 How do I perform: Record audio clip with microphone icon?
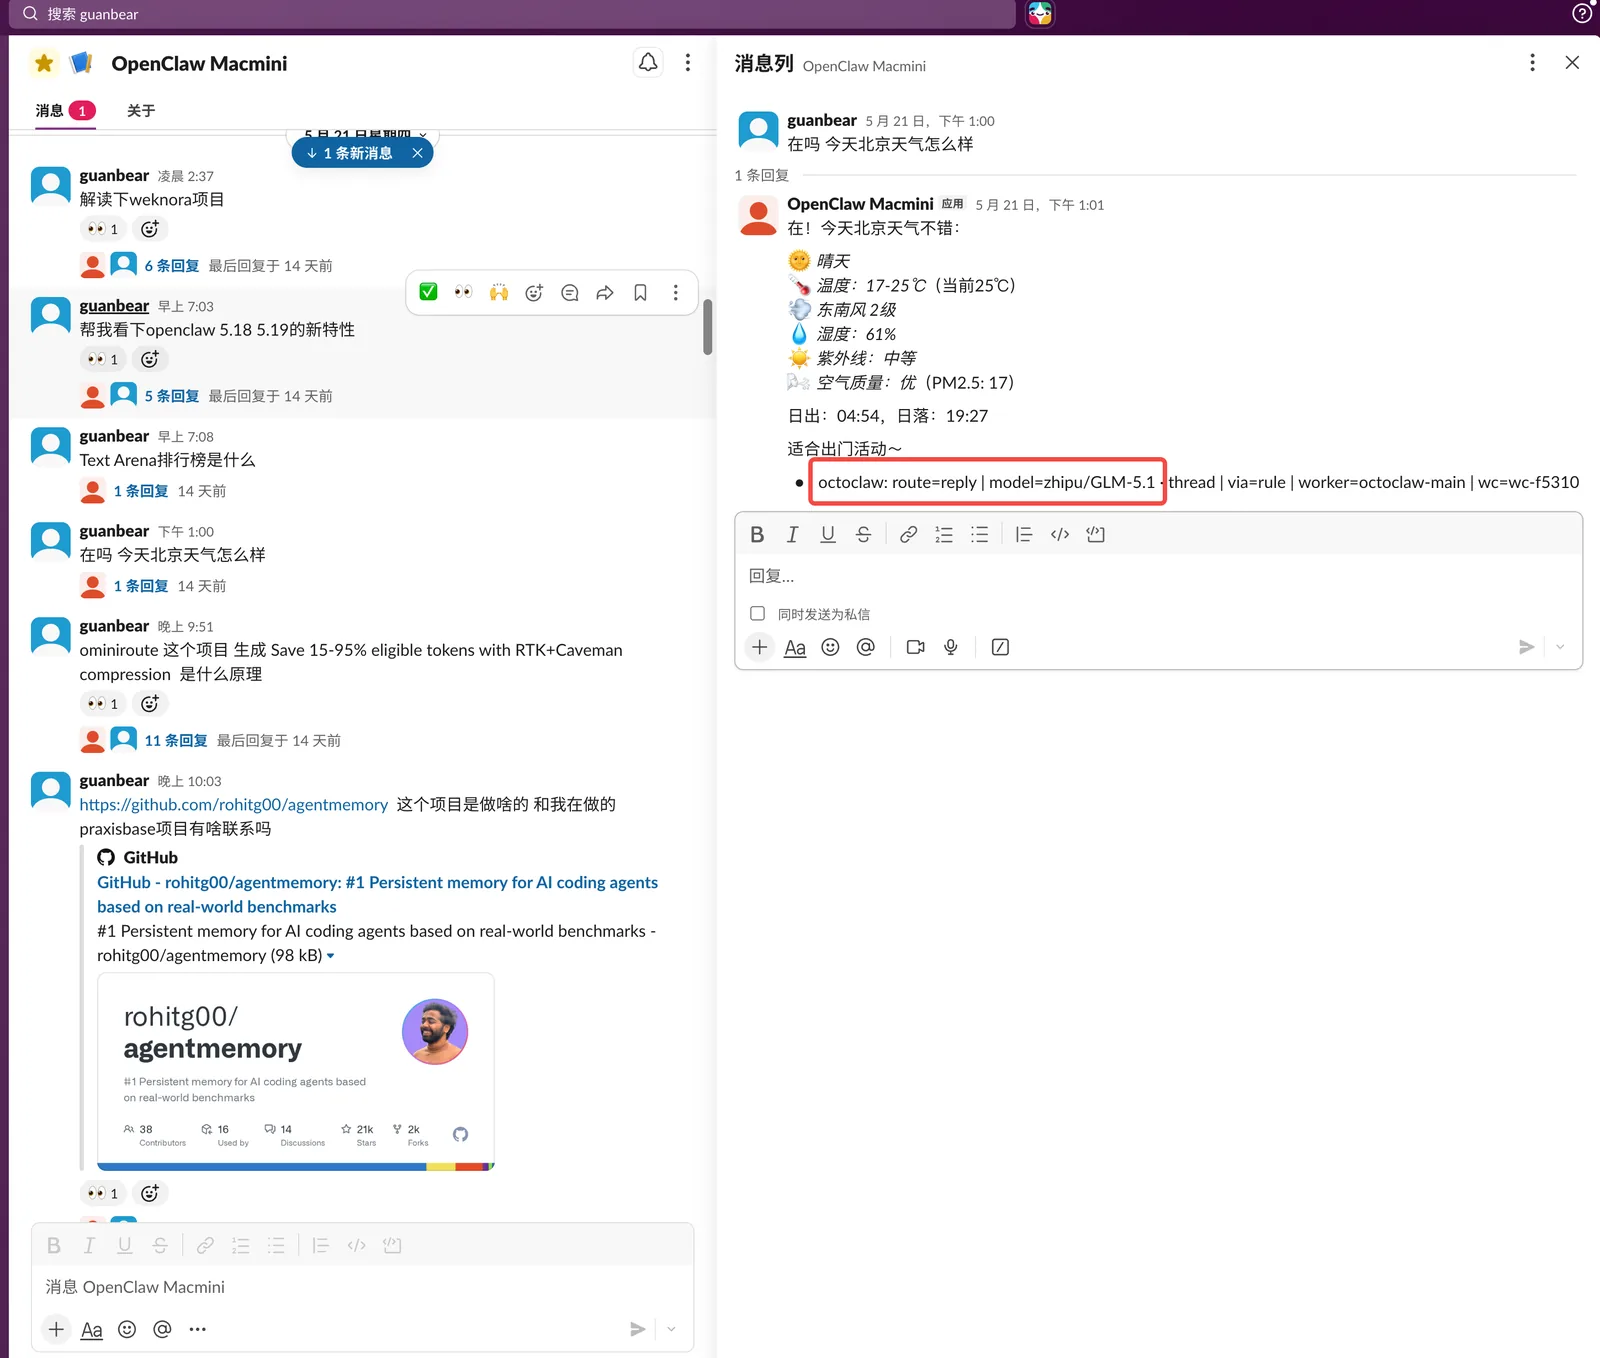(951, 647)
